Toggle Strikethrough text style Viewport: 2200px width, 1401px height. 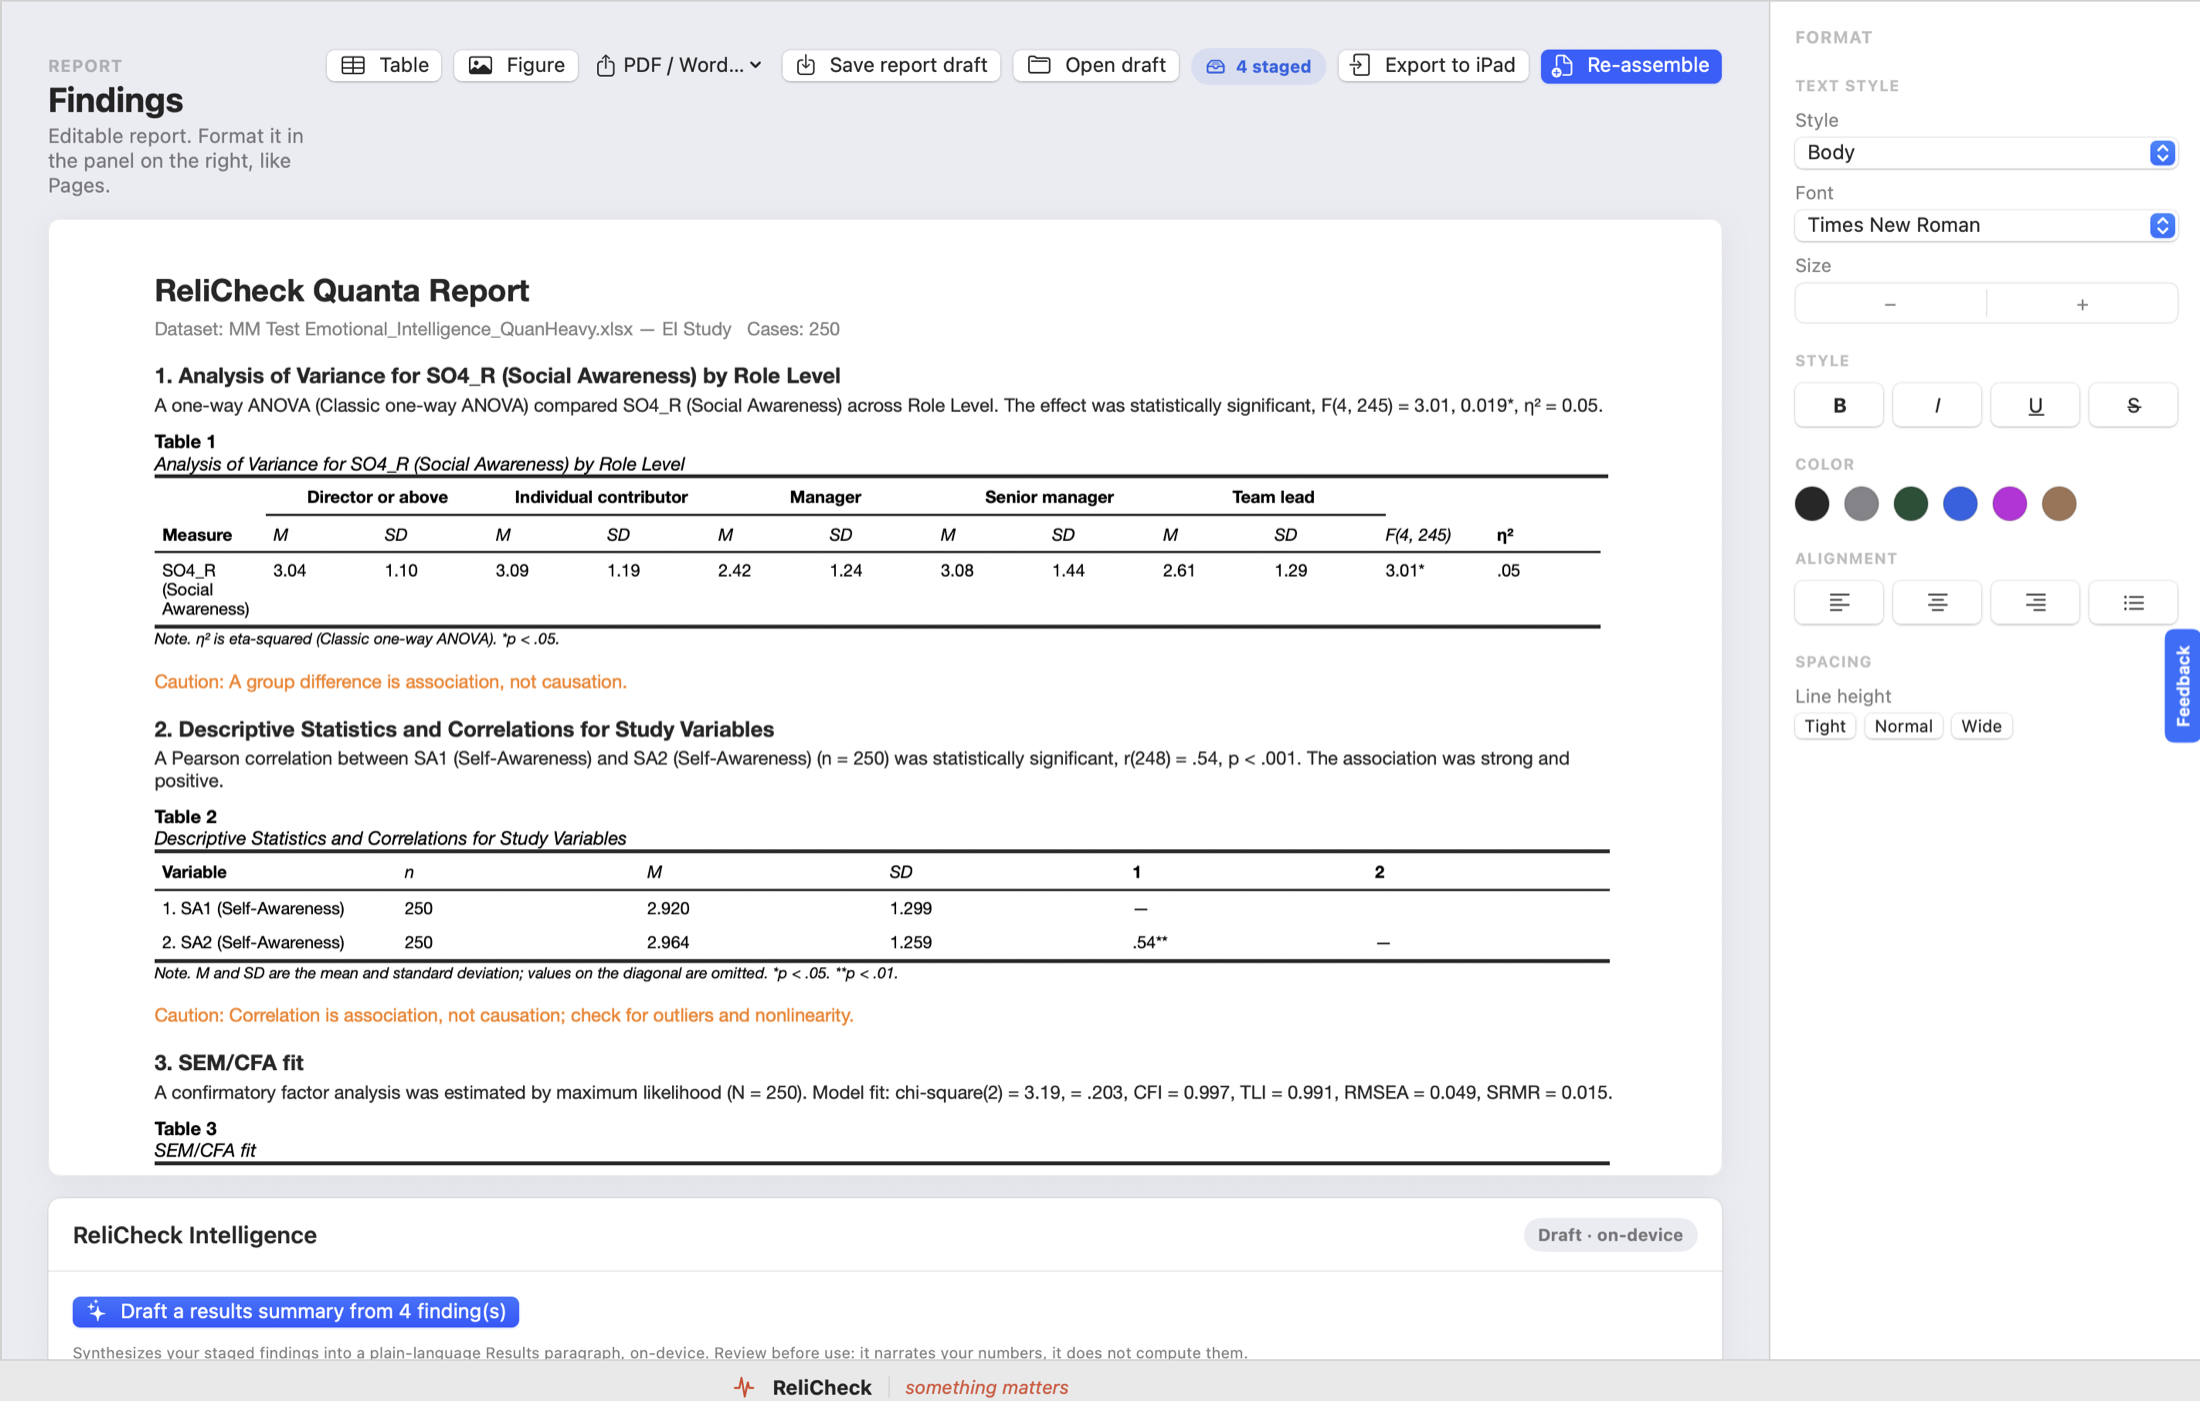pos(2133,405)
